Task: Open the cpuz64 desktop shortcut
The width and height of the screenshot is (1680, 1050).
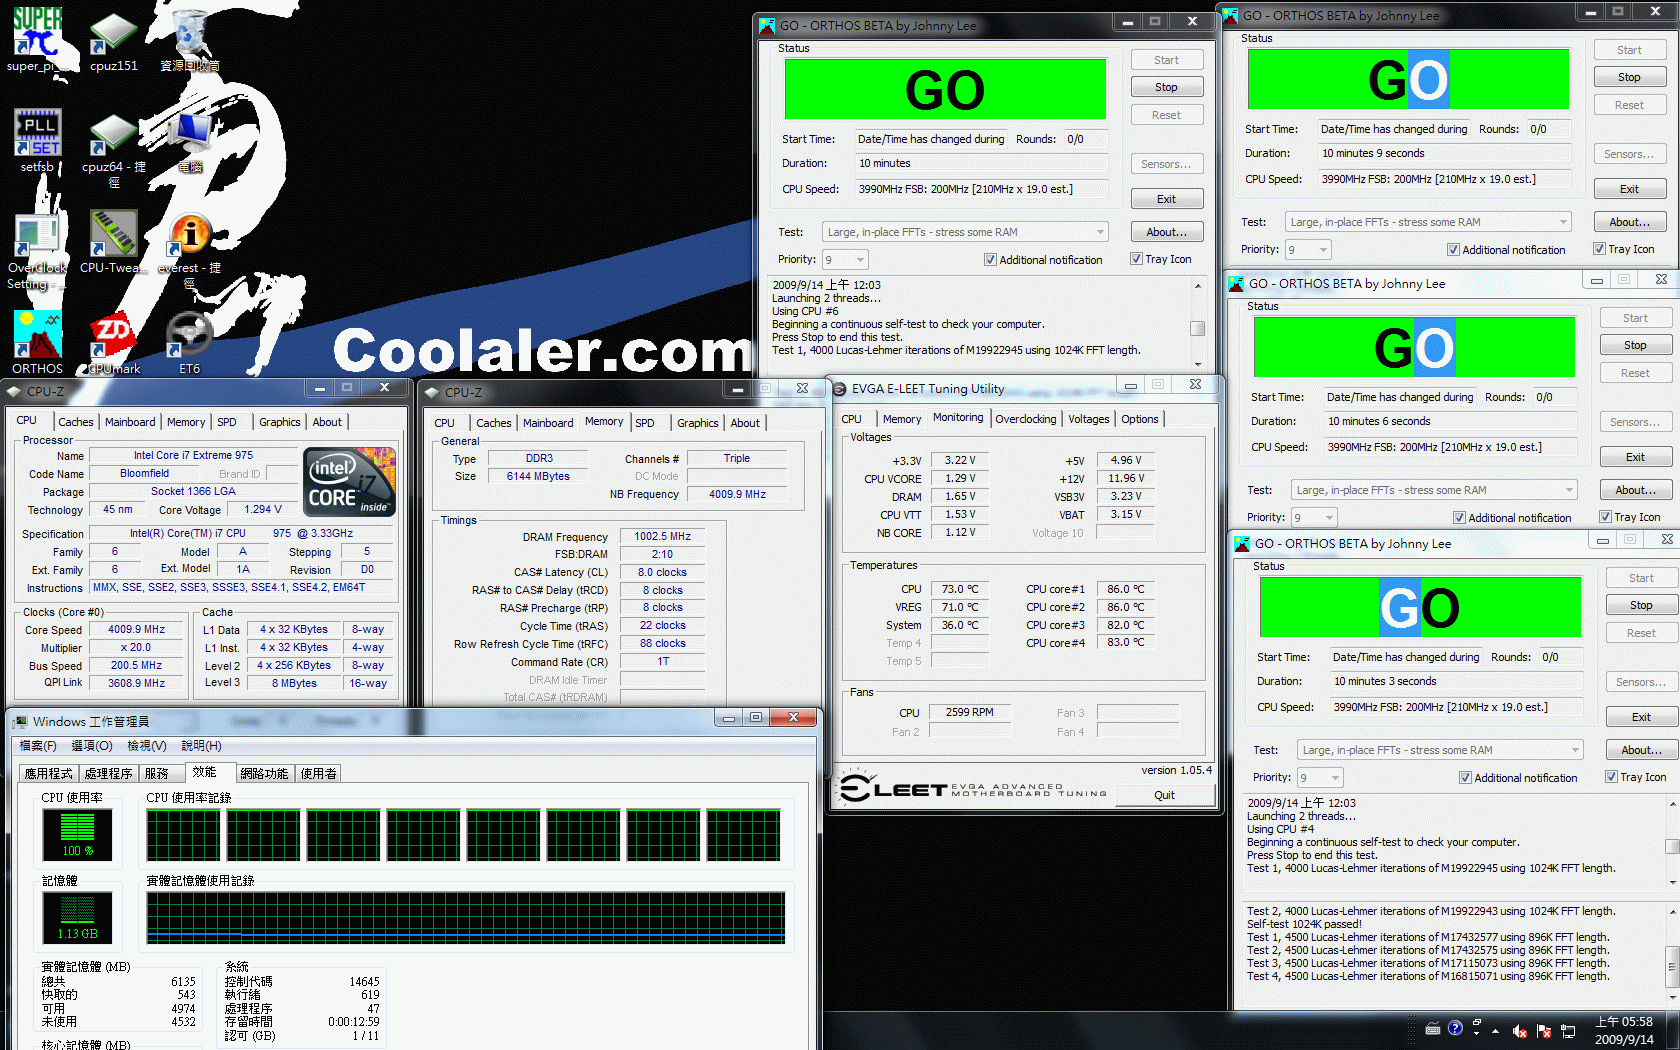Action: 113,148
